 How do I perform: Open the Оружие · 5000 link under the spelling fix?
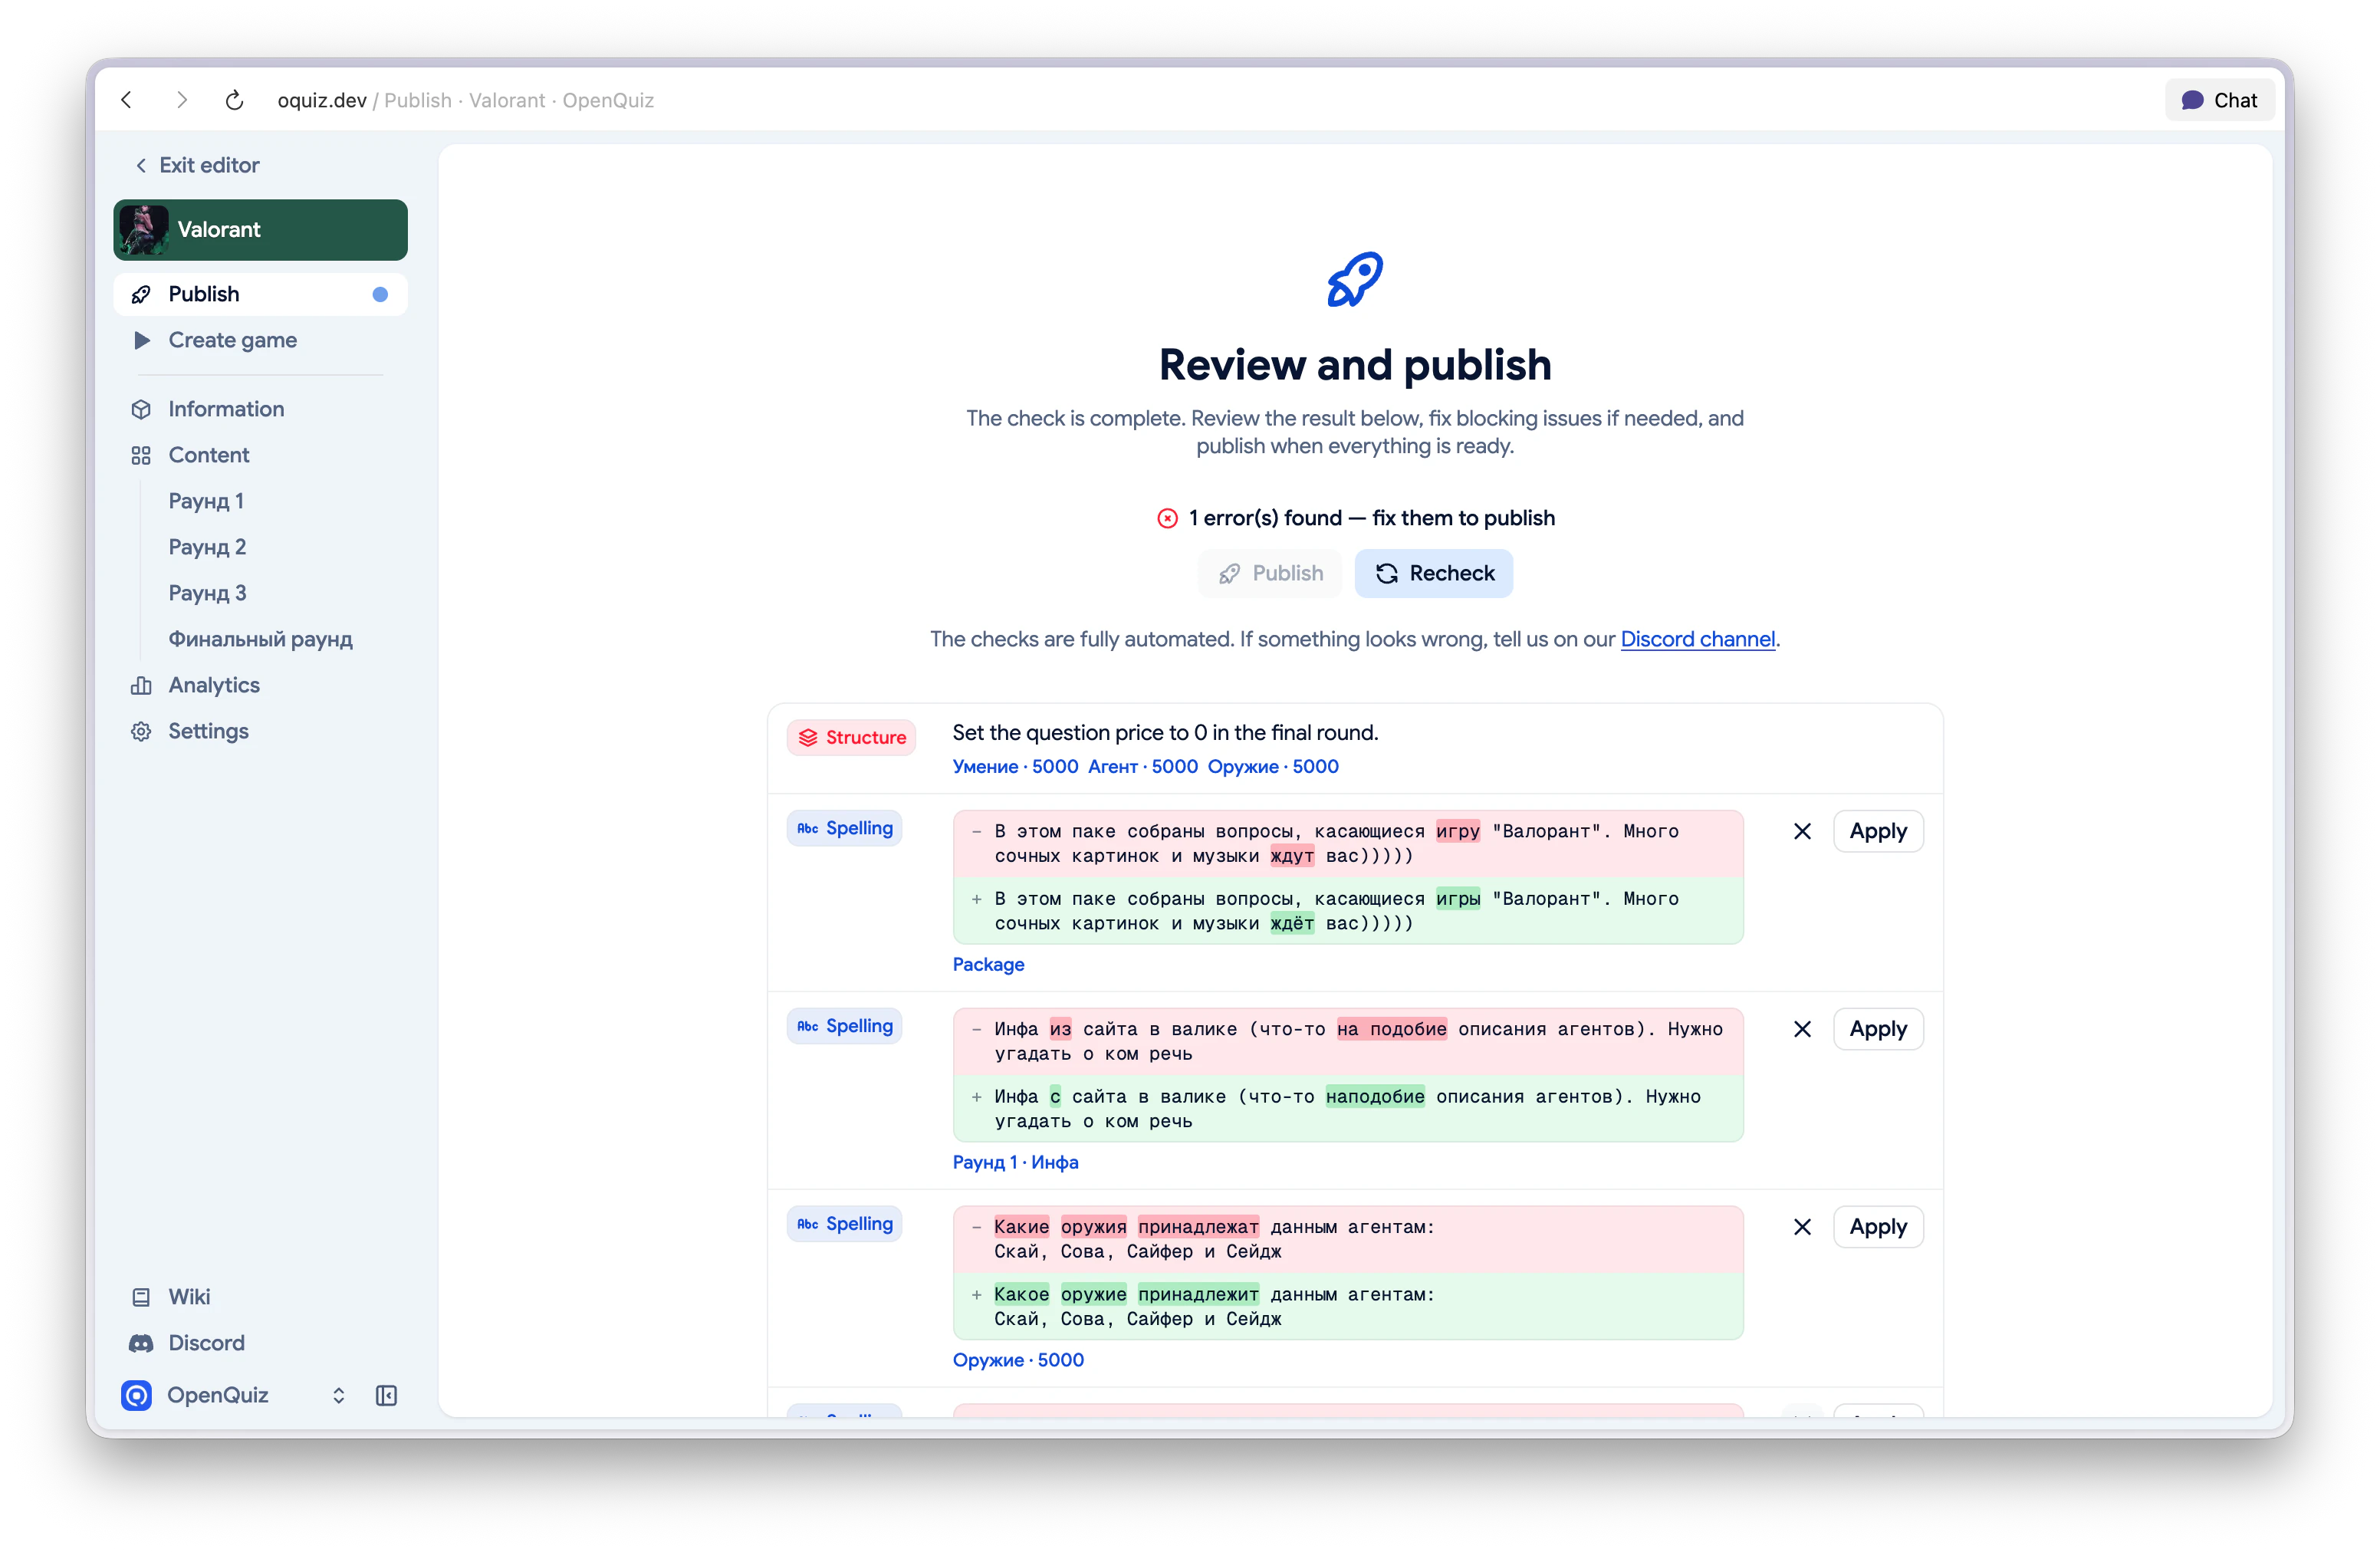(1018, 1361)
